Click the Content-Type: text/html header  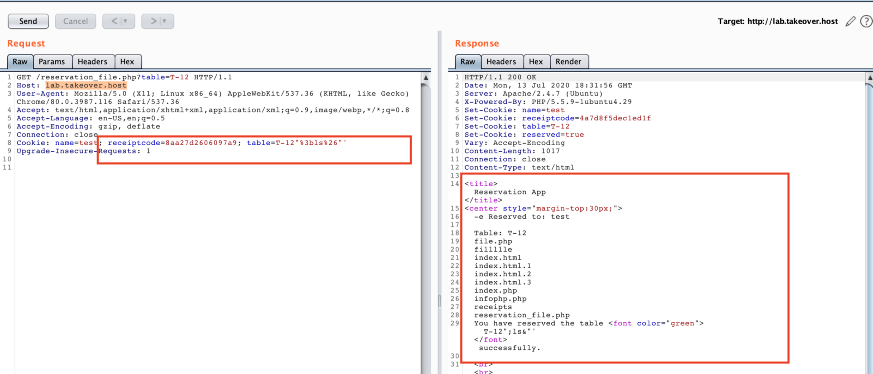519,167
